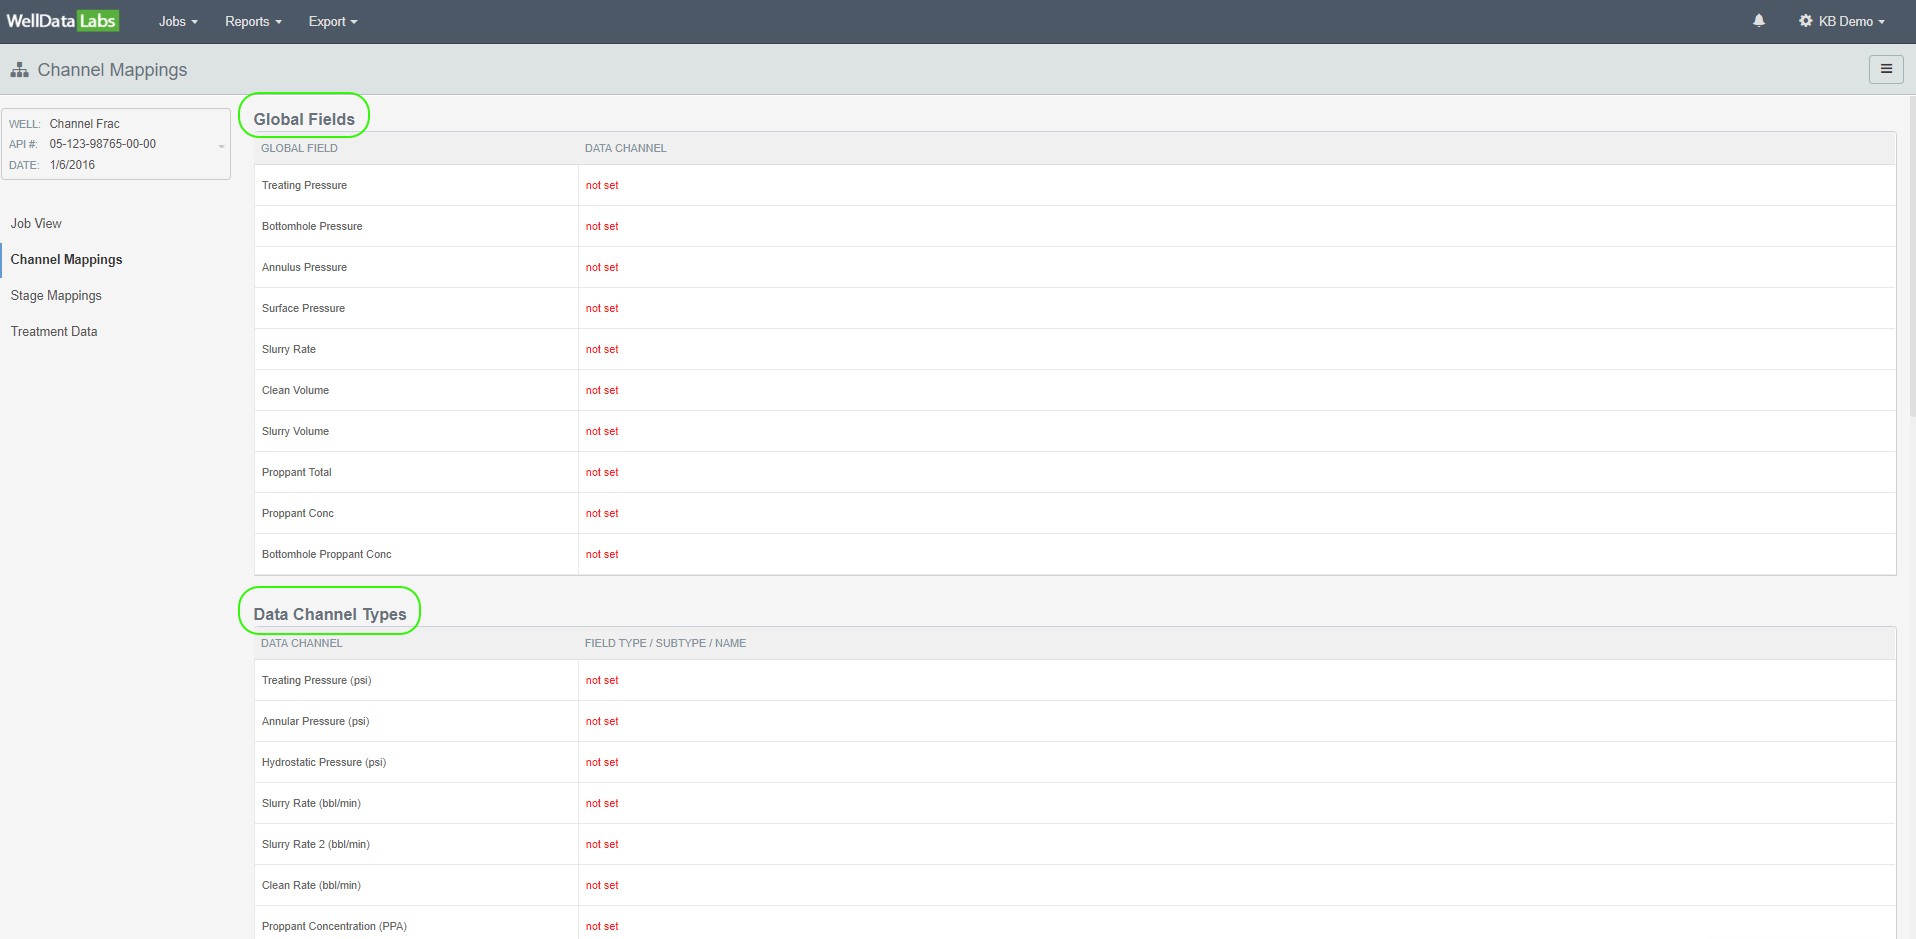Set data channel for Surface Pressure
Screen dimensions: 1916x939
point(602,308)
